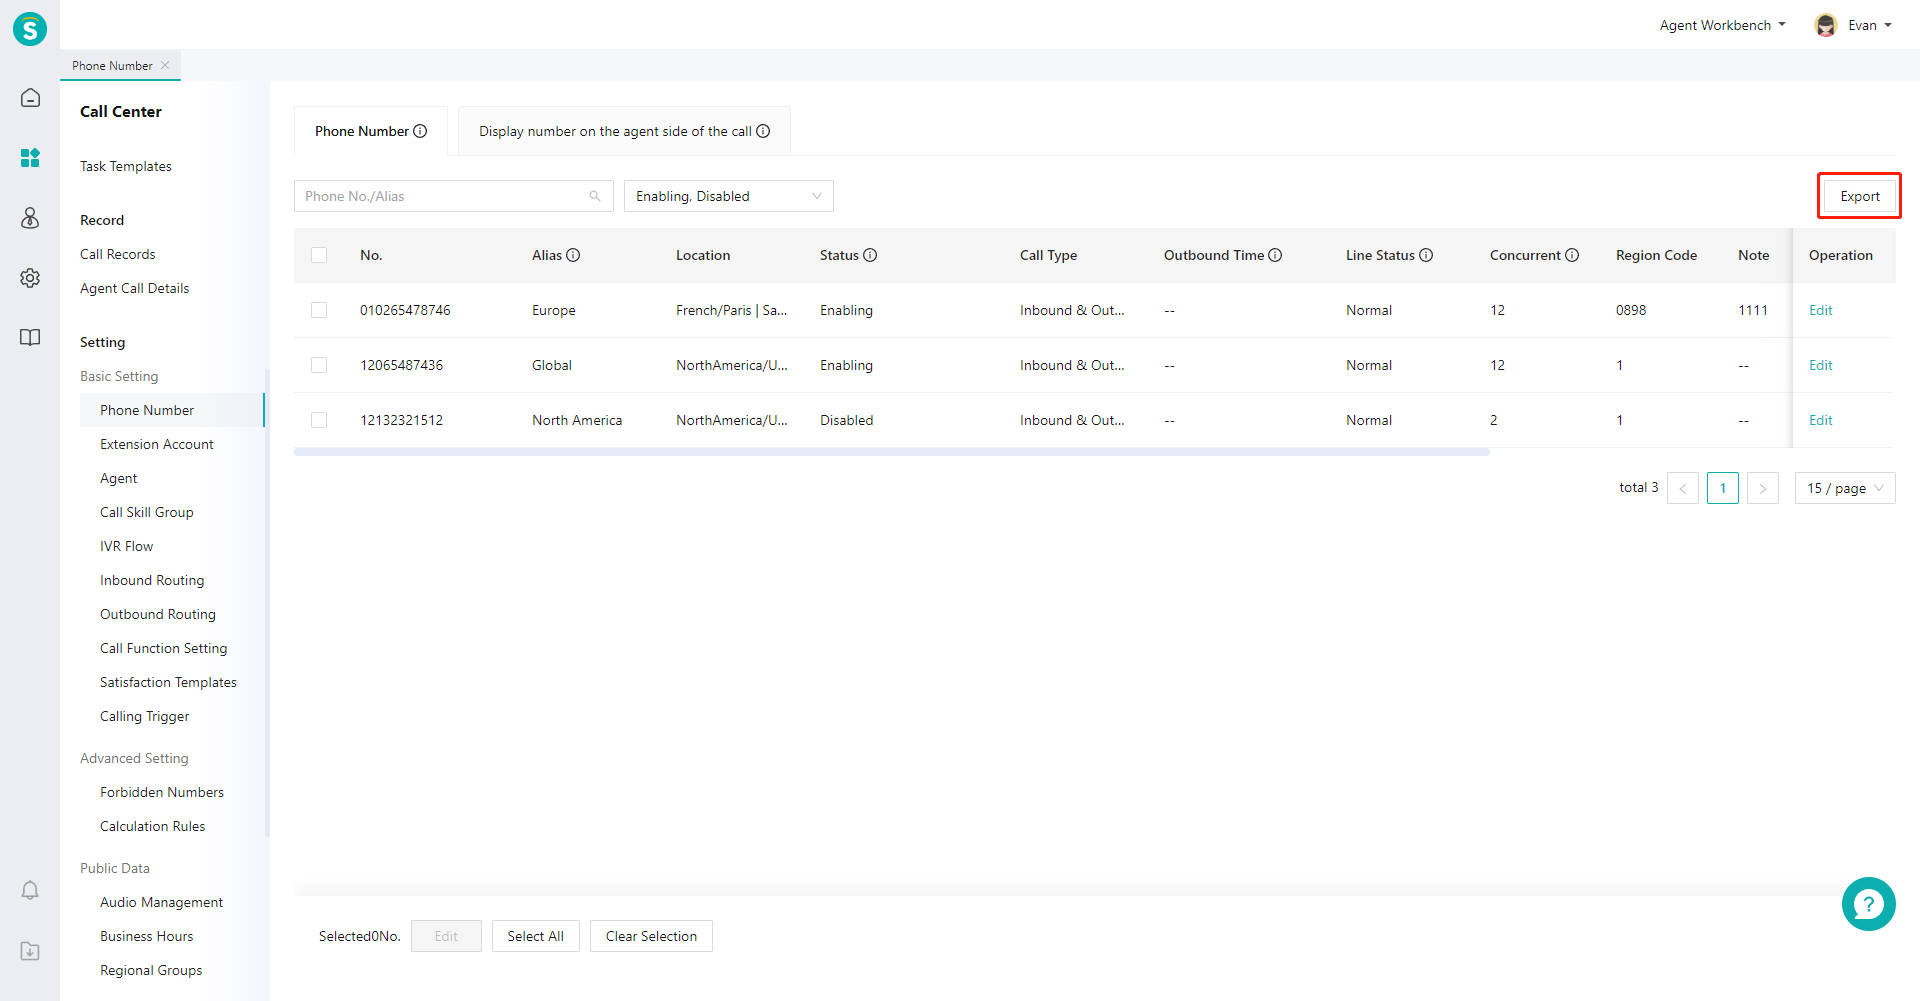Toggle the select-all header checkbox

click(x=319, y=255)
